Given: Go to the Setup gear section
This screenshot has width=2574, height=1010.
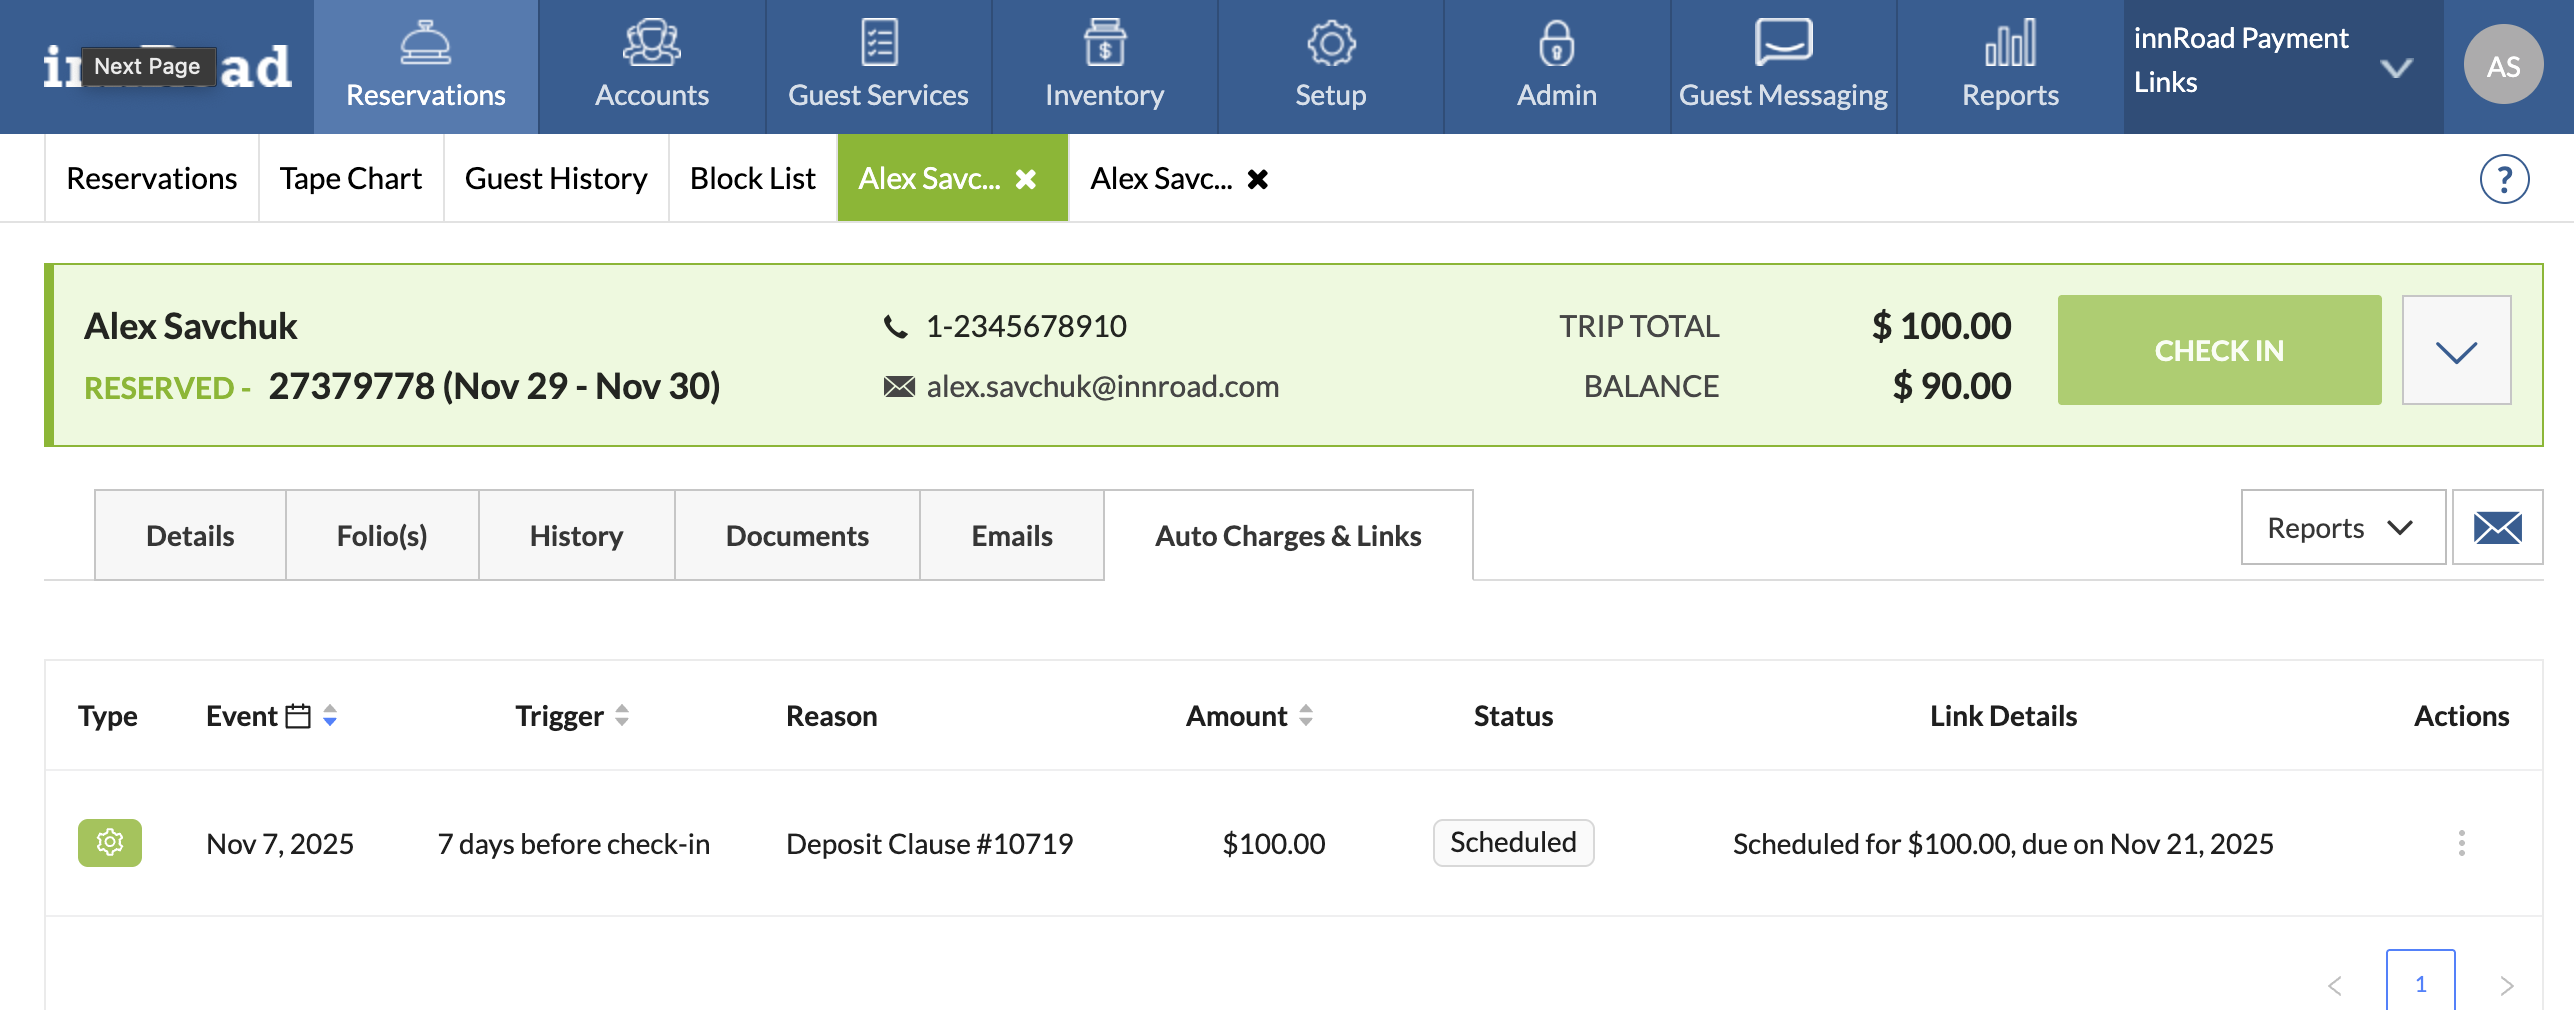Looking at the screenshot, I should 1330,66.
